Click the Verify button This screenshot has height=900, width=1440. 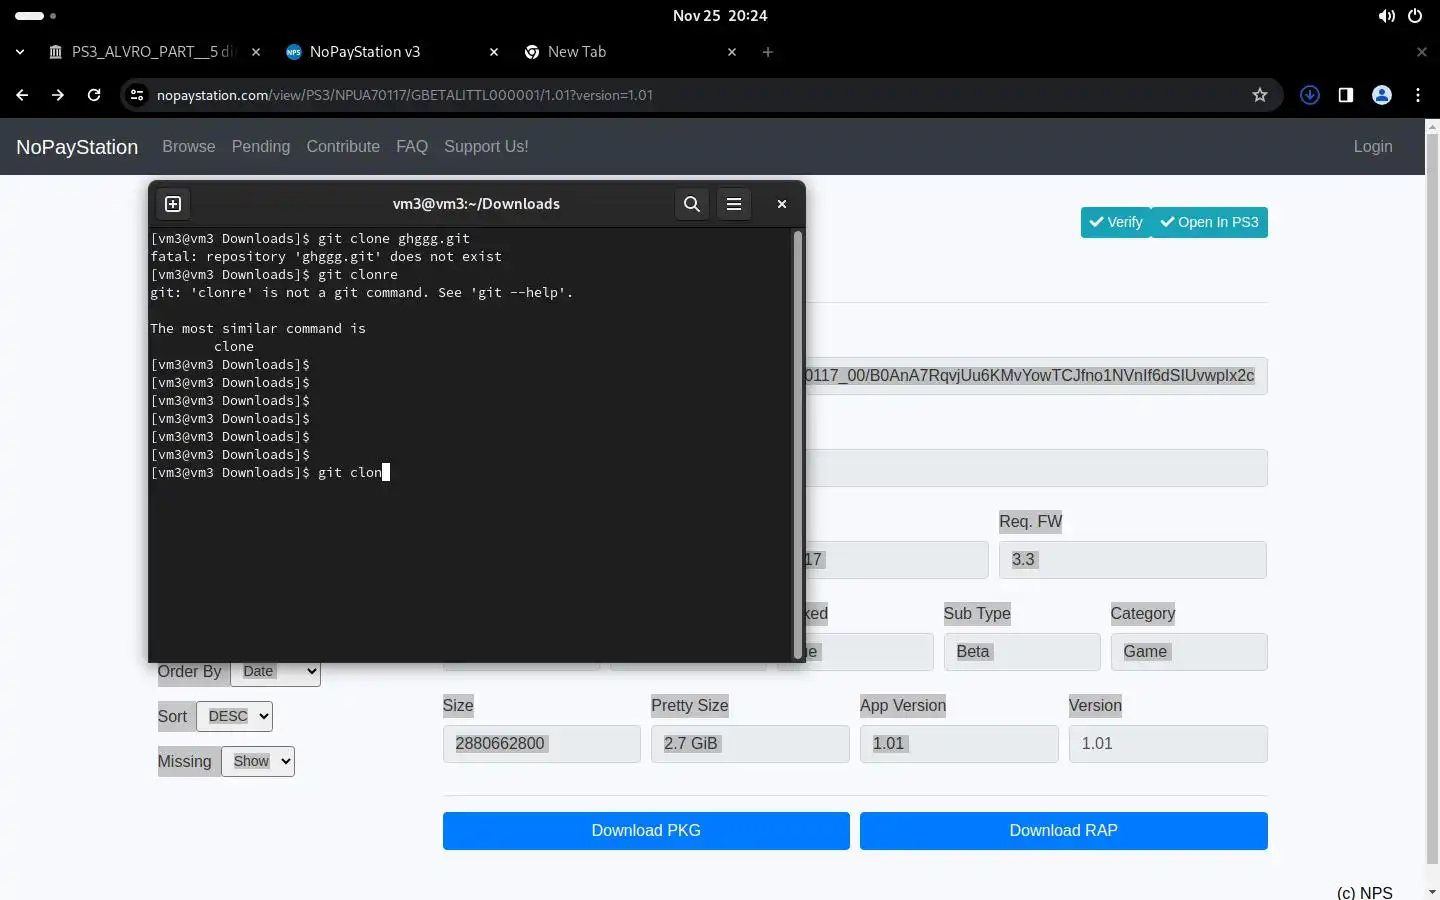click(1116, 222)
